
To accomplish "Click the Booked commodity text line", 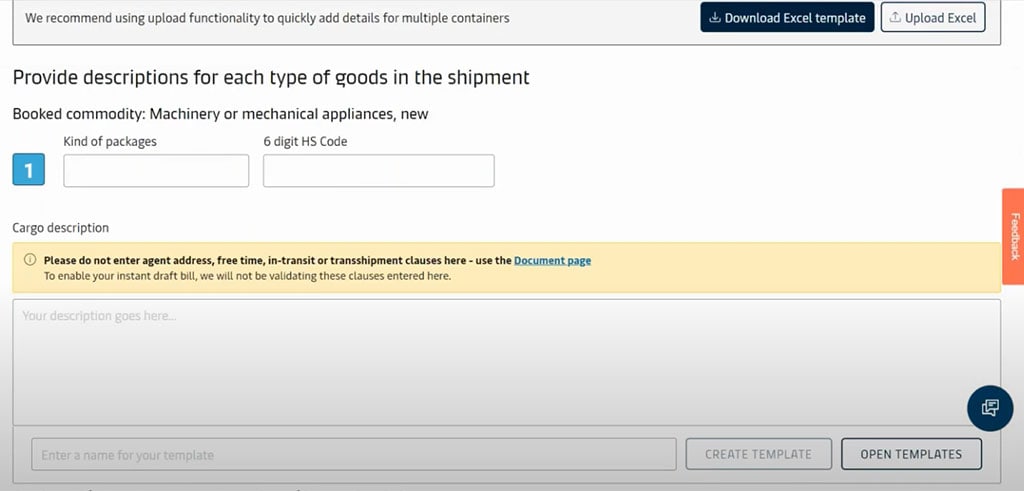I will coord(220,114).
